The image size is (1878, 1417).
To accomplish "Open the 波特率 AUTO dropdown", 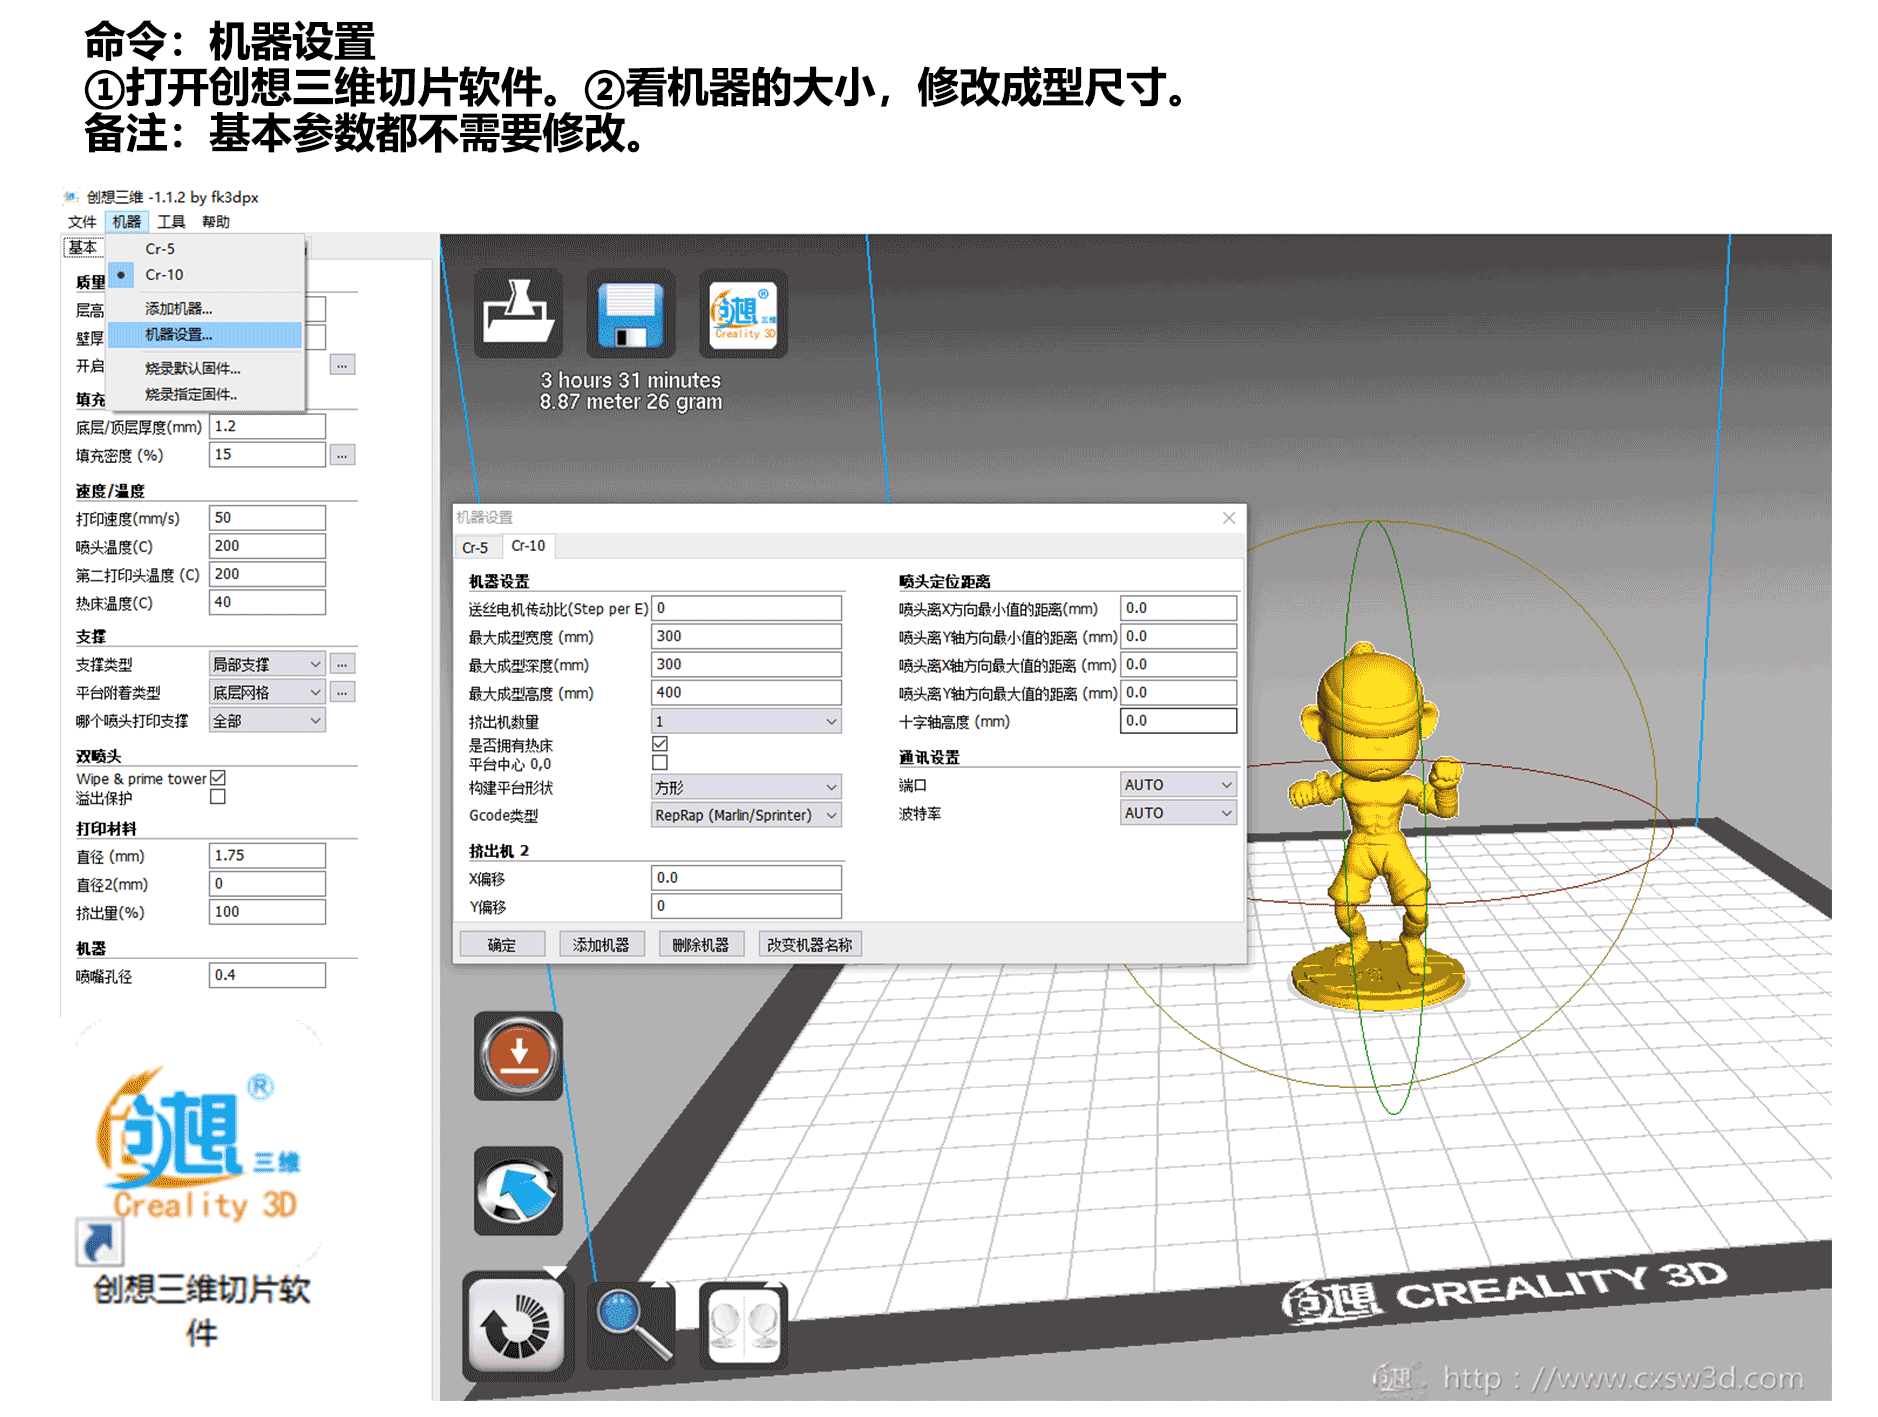I will click(1178, 813).
